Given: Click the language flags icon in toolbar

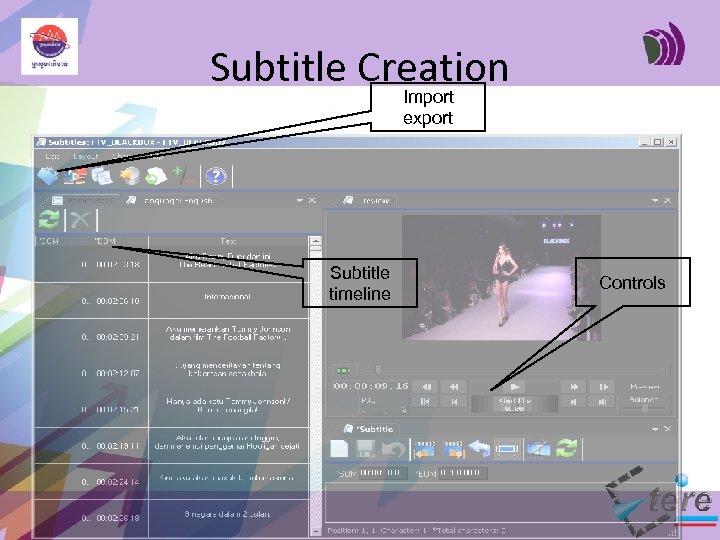Looking at the screenshot, I should pyautogui.click(x=74, y=176).
